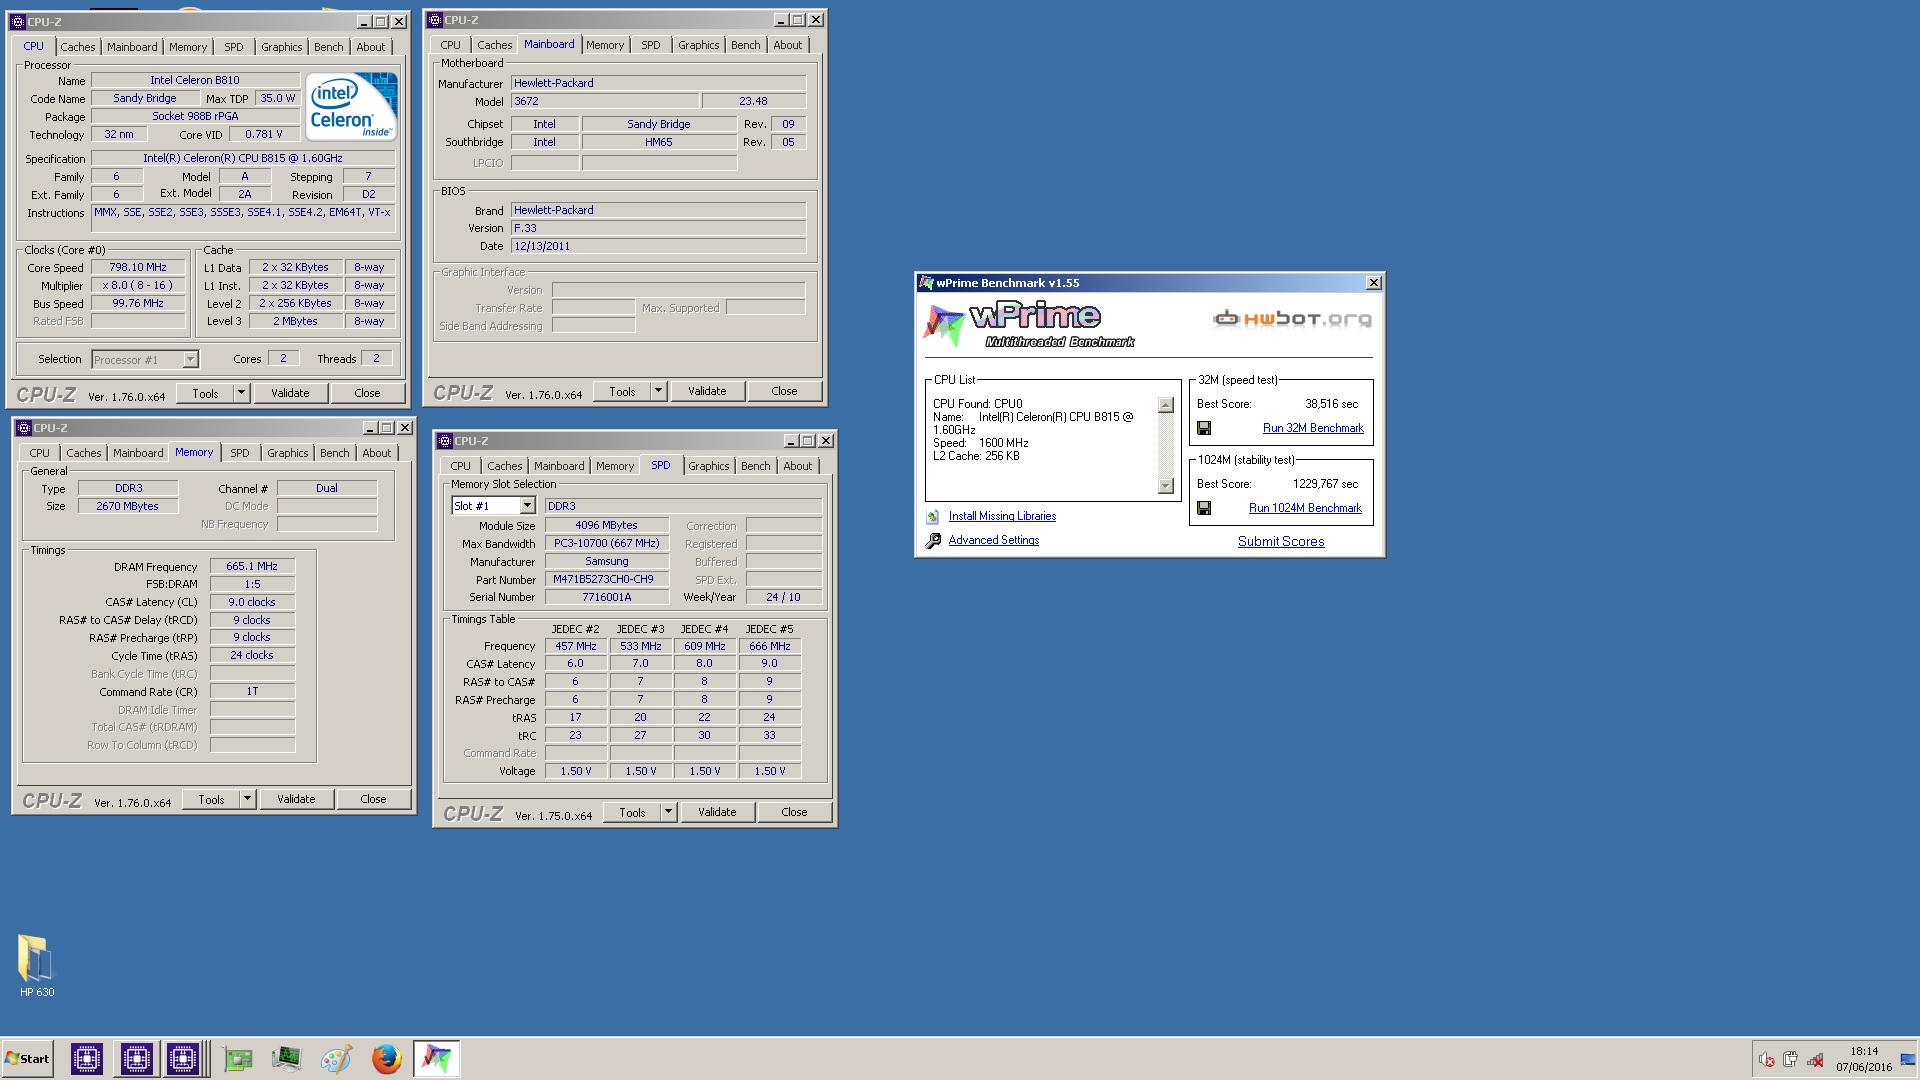Expand Tools dropdown arrow in SPD window

pos(668,812)
